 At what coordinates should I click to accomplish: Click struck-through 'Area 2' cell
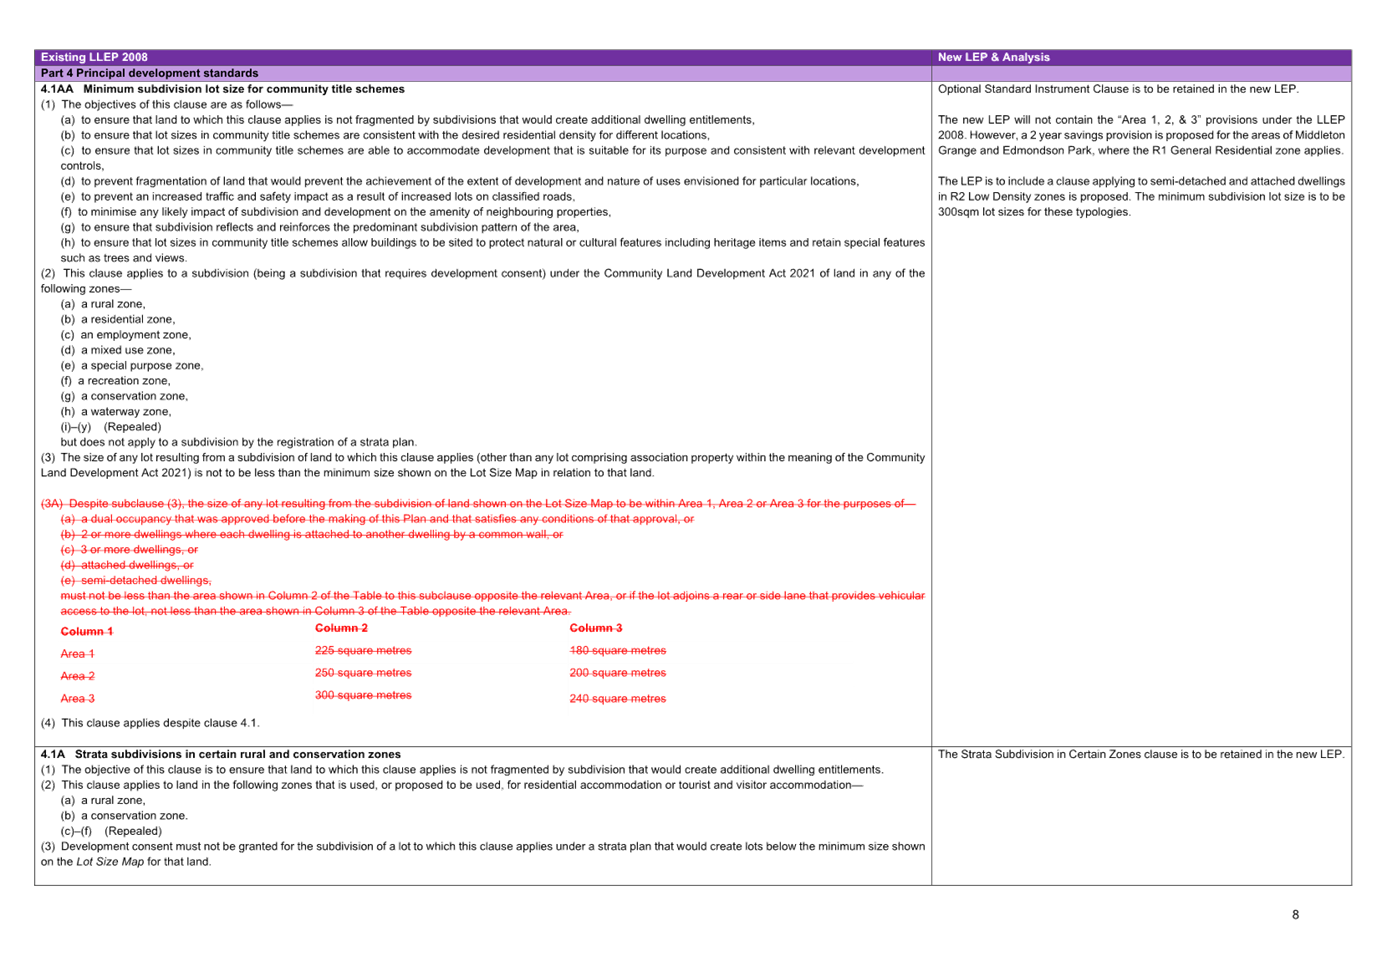78,676
